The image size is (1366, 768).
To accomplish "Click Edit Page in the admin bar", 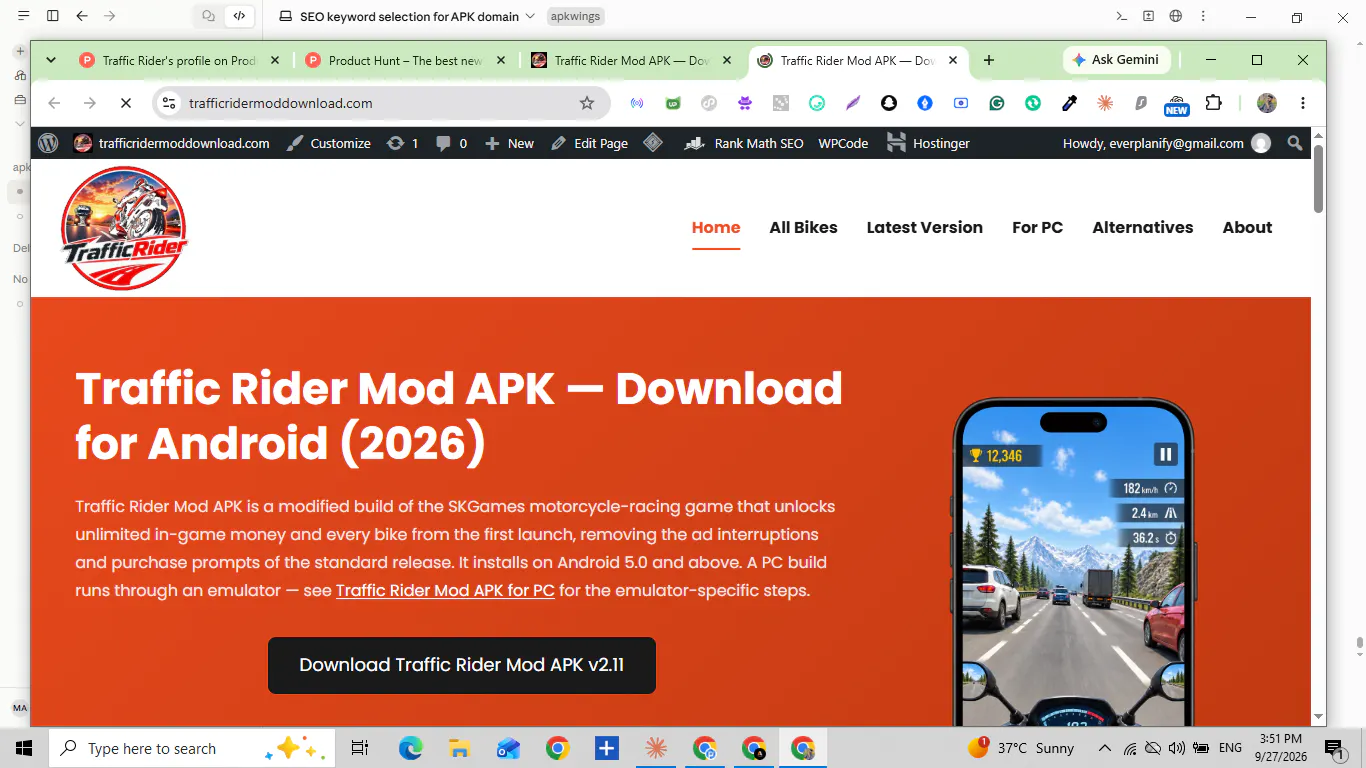I will coord(589,143).
